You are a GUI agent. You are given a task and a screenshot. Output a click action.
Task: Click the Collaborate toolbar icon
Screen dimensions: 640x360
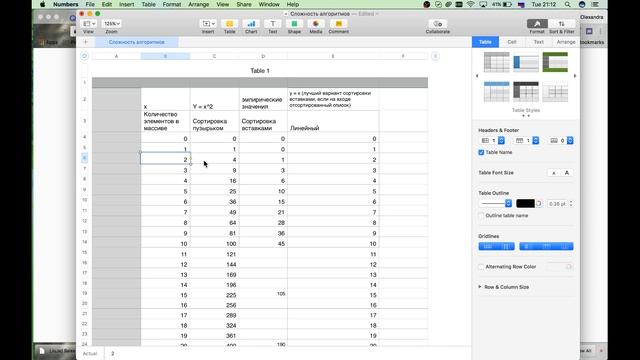(438, 24)
